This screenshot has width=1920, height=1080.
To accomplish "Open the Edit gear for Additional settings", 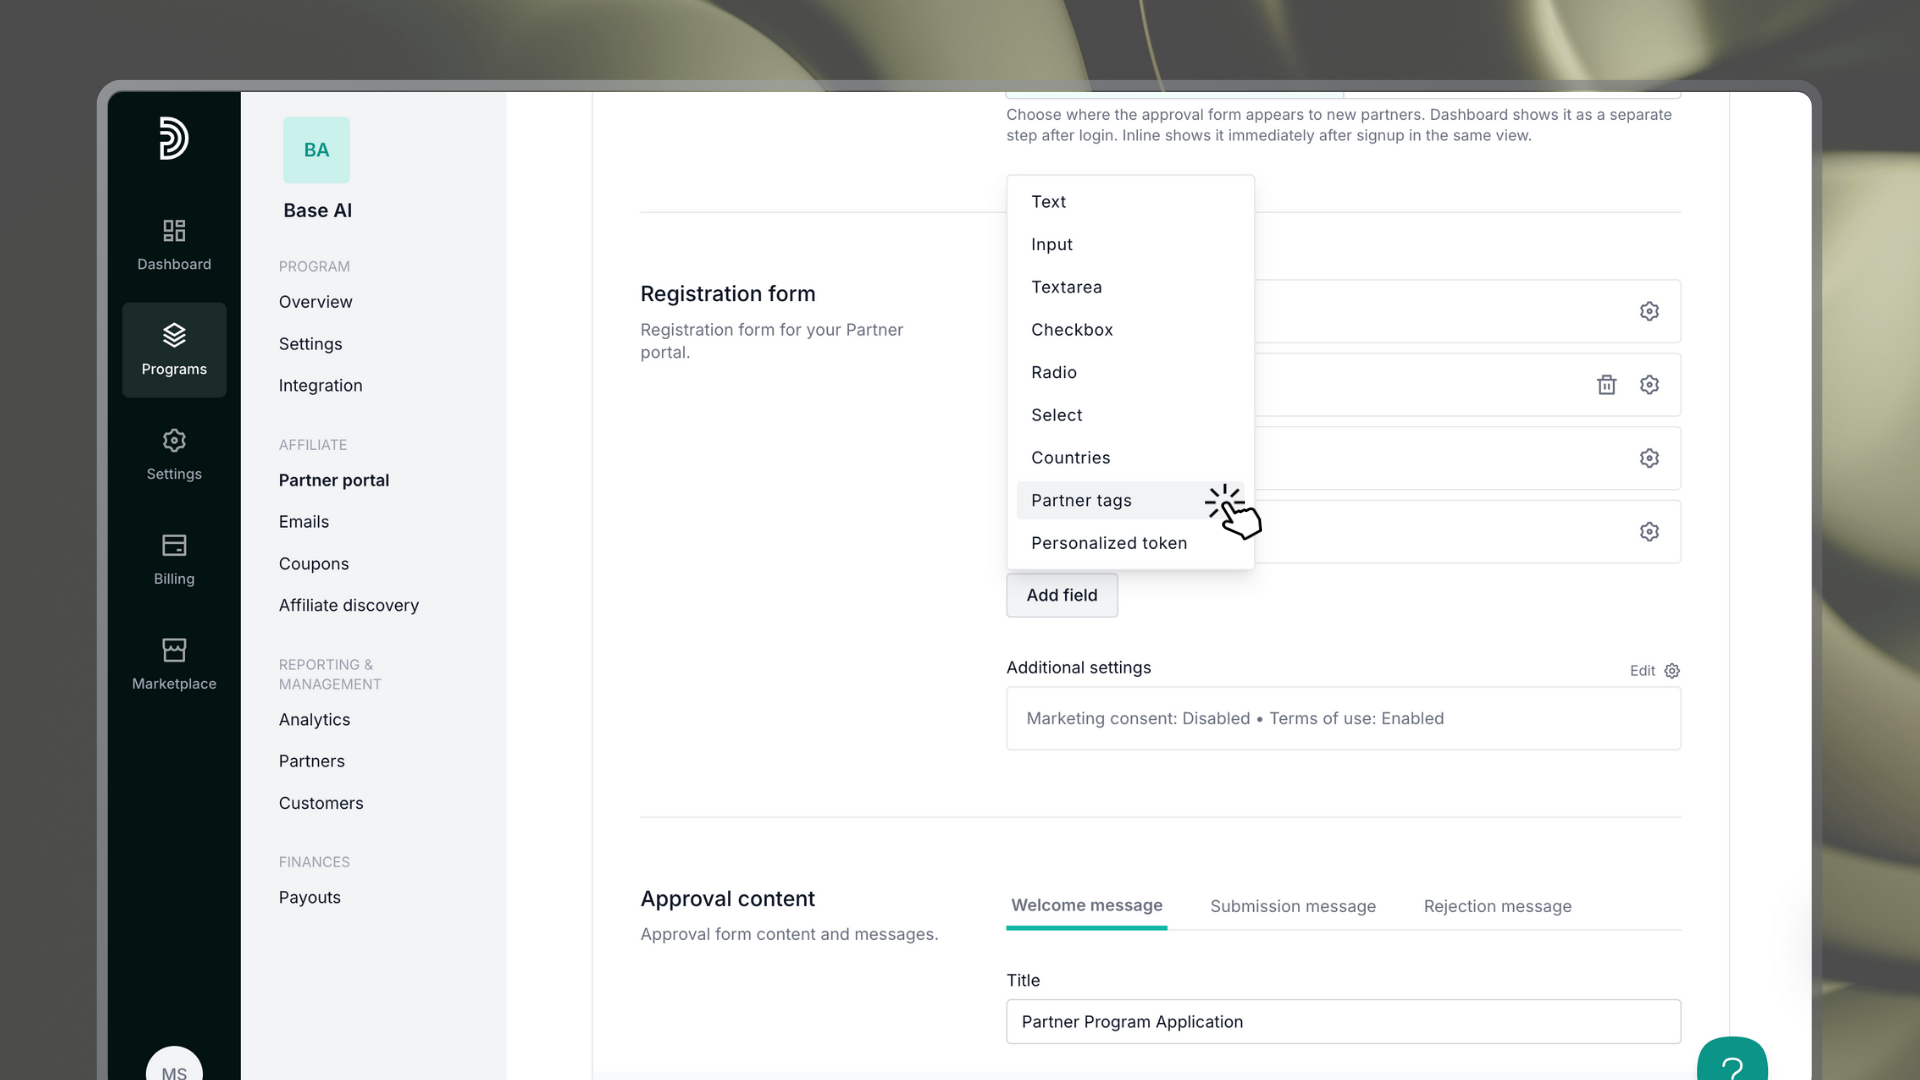I will 1672,671.
